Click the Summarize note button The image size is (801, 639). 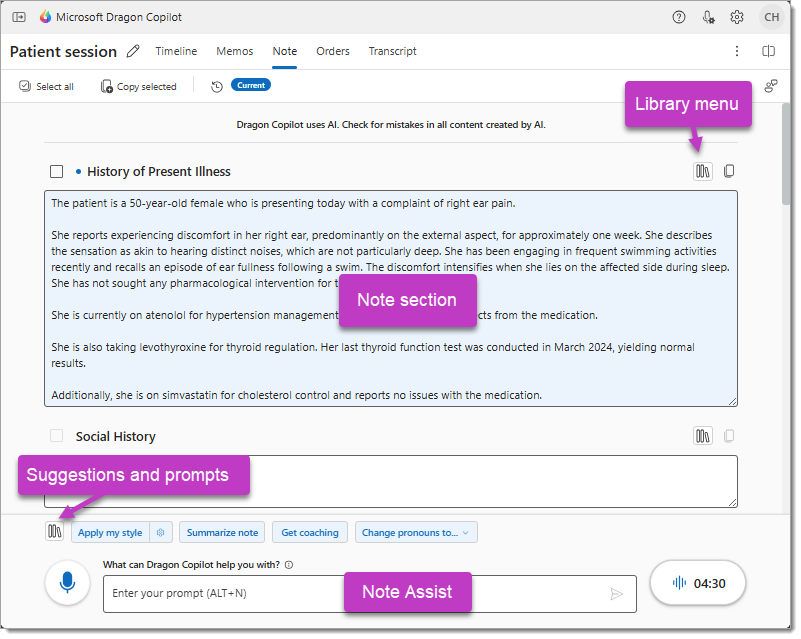[x=222, y=533]
